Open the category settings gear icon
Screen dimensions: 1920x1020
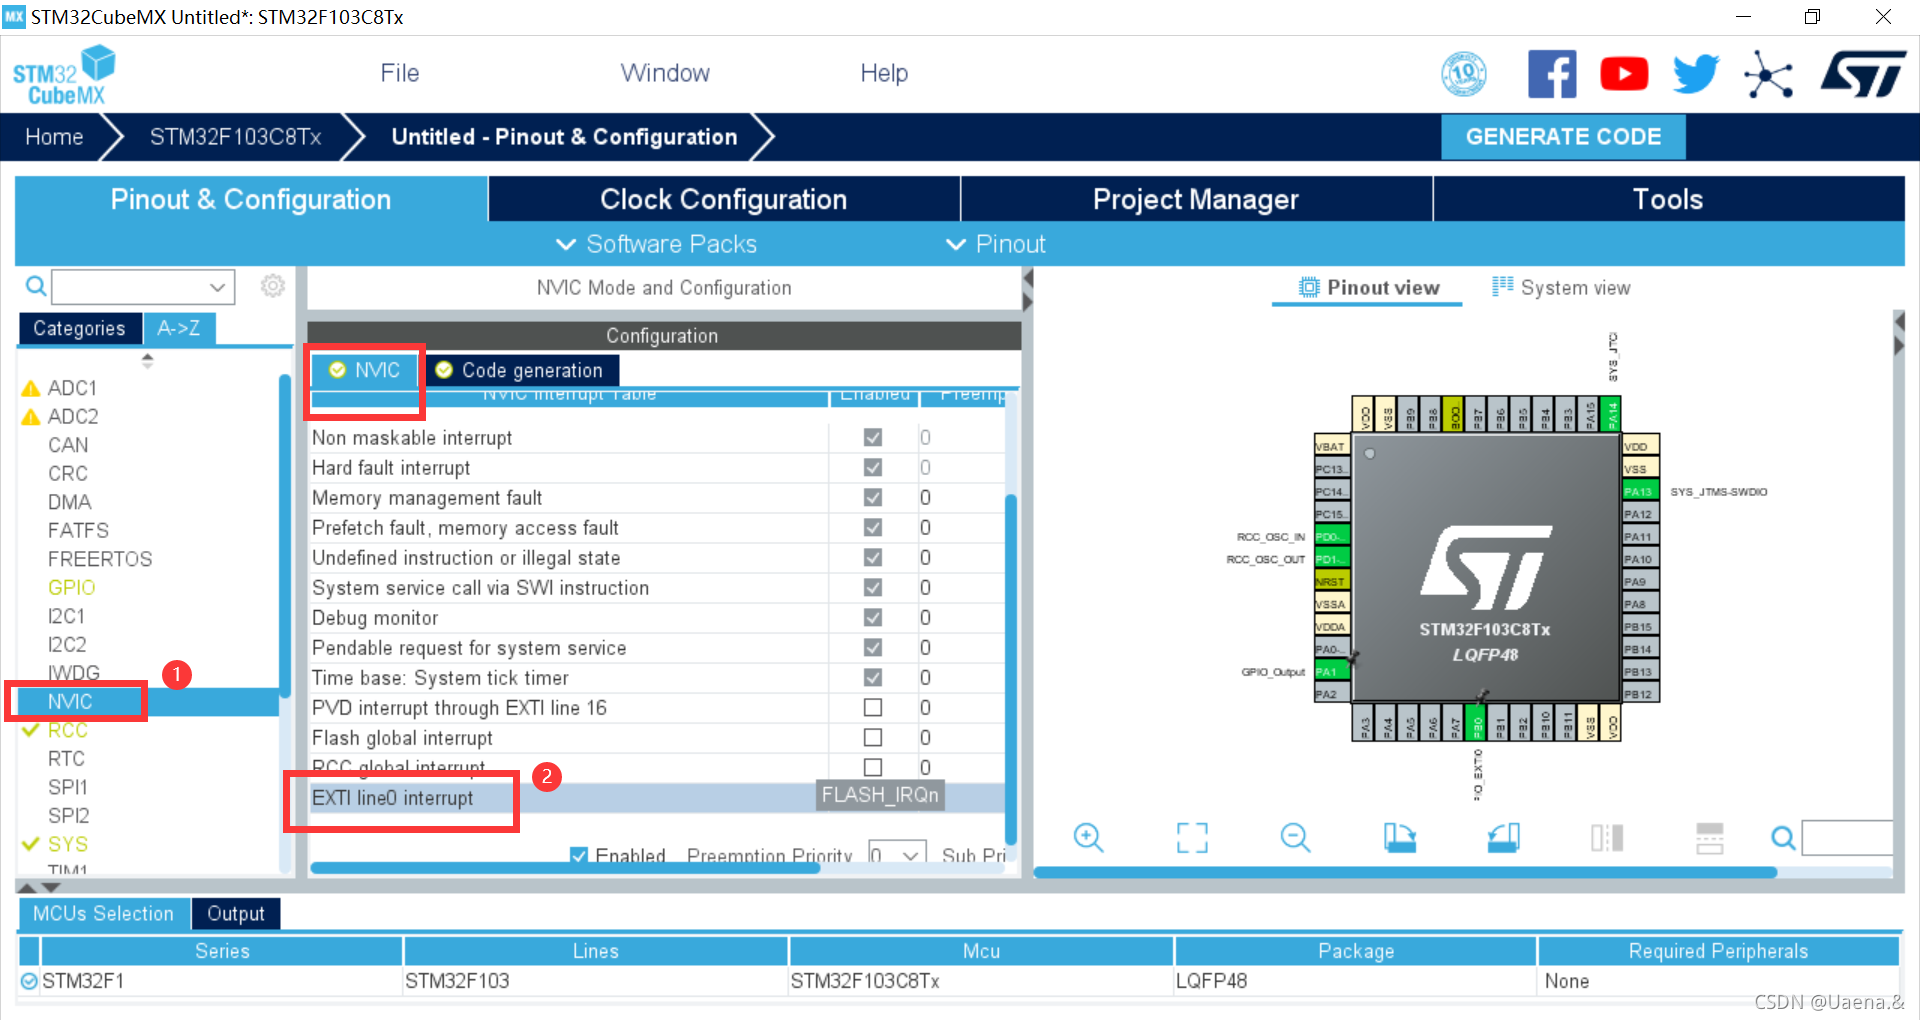click(x=272, y=286)
